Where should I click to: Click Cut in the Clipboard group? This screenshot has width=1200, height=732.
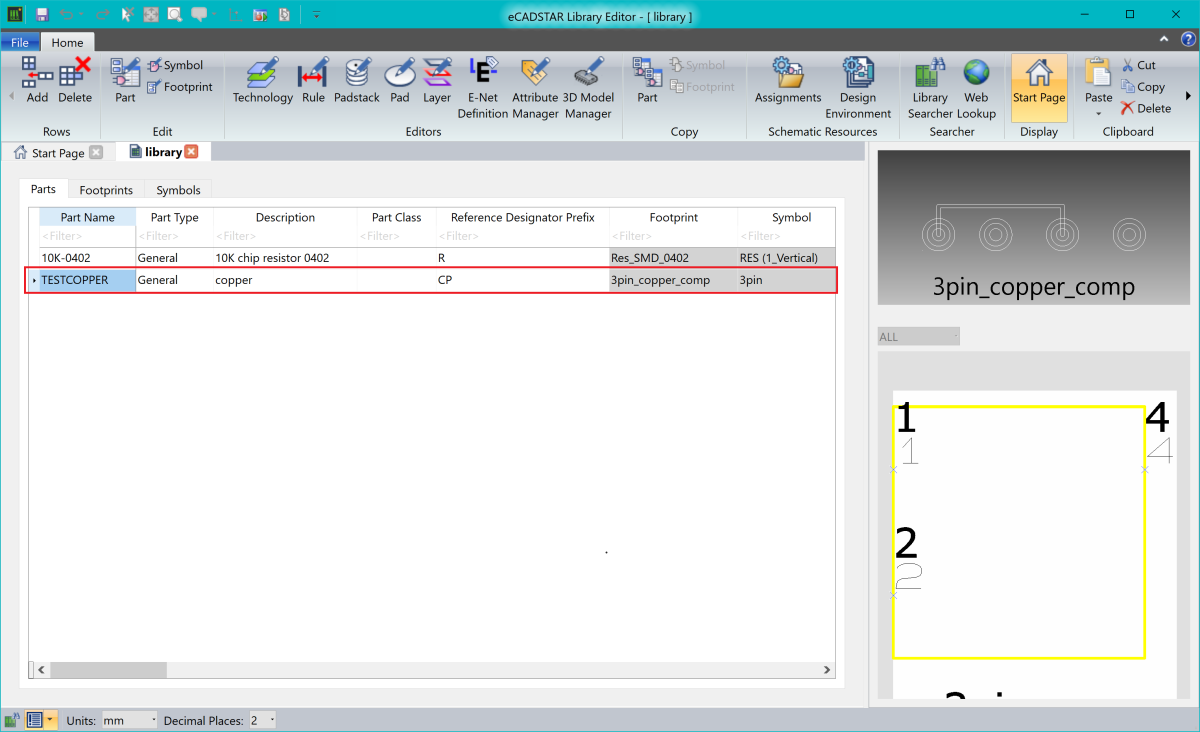tap(1138, 65)
